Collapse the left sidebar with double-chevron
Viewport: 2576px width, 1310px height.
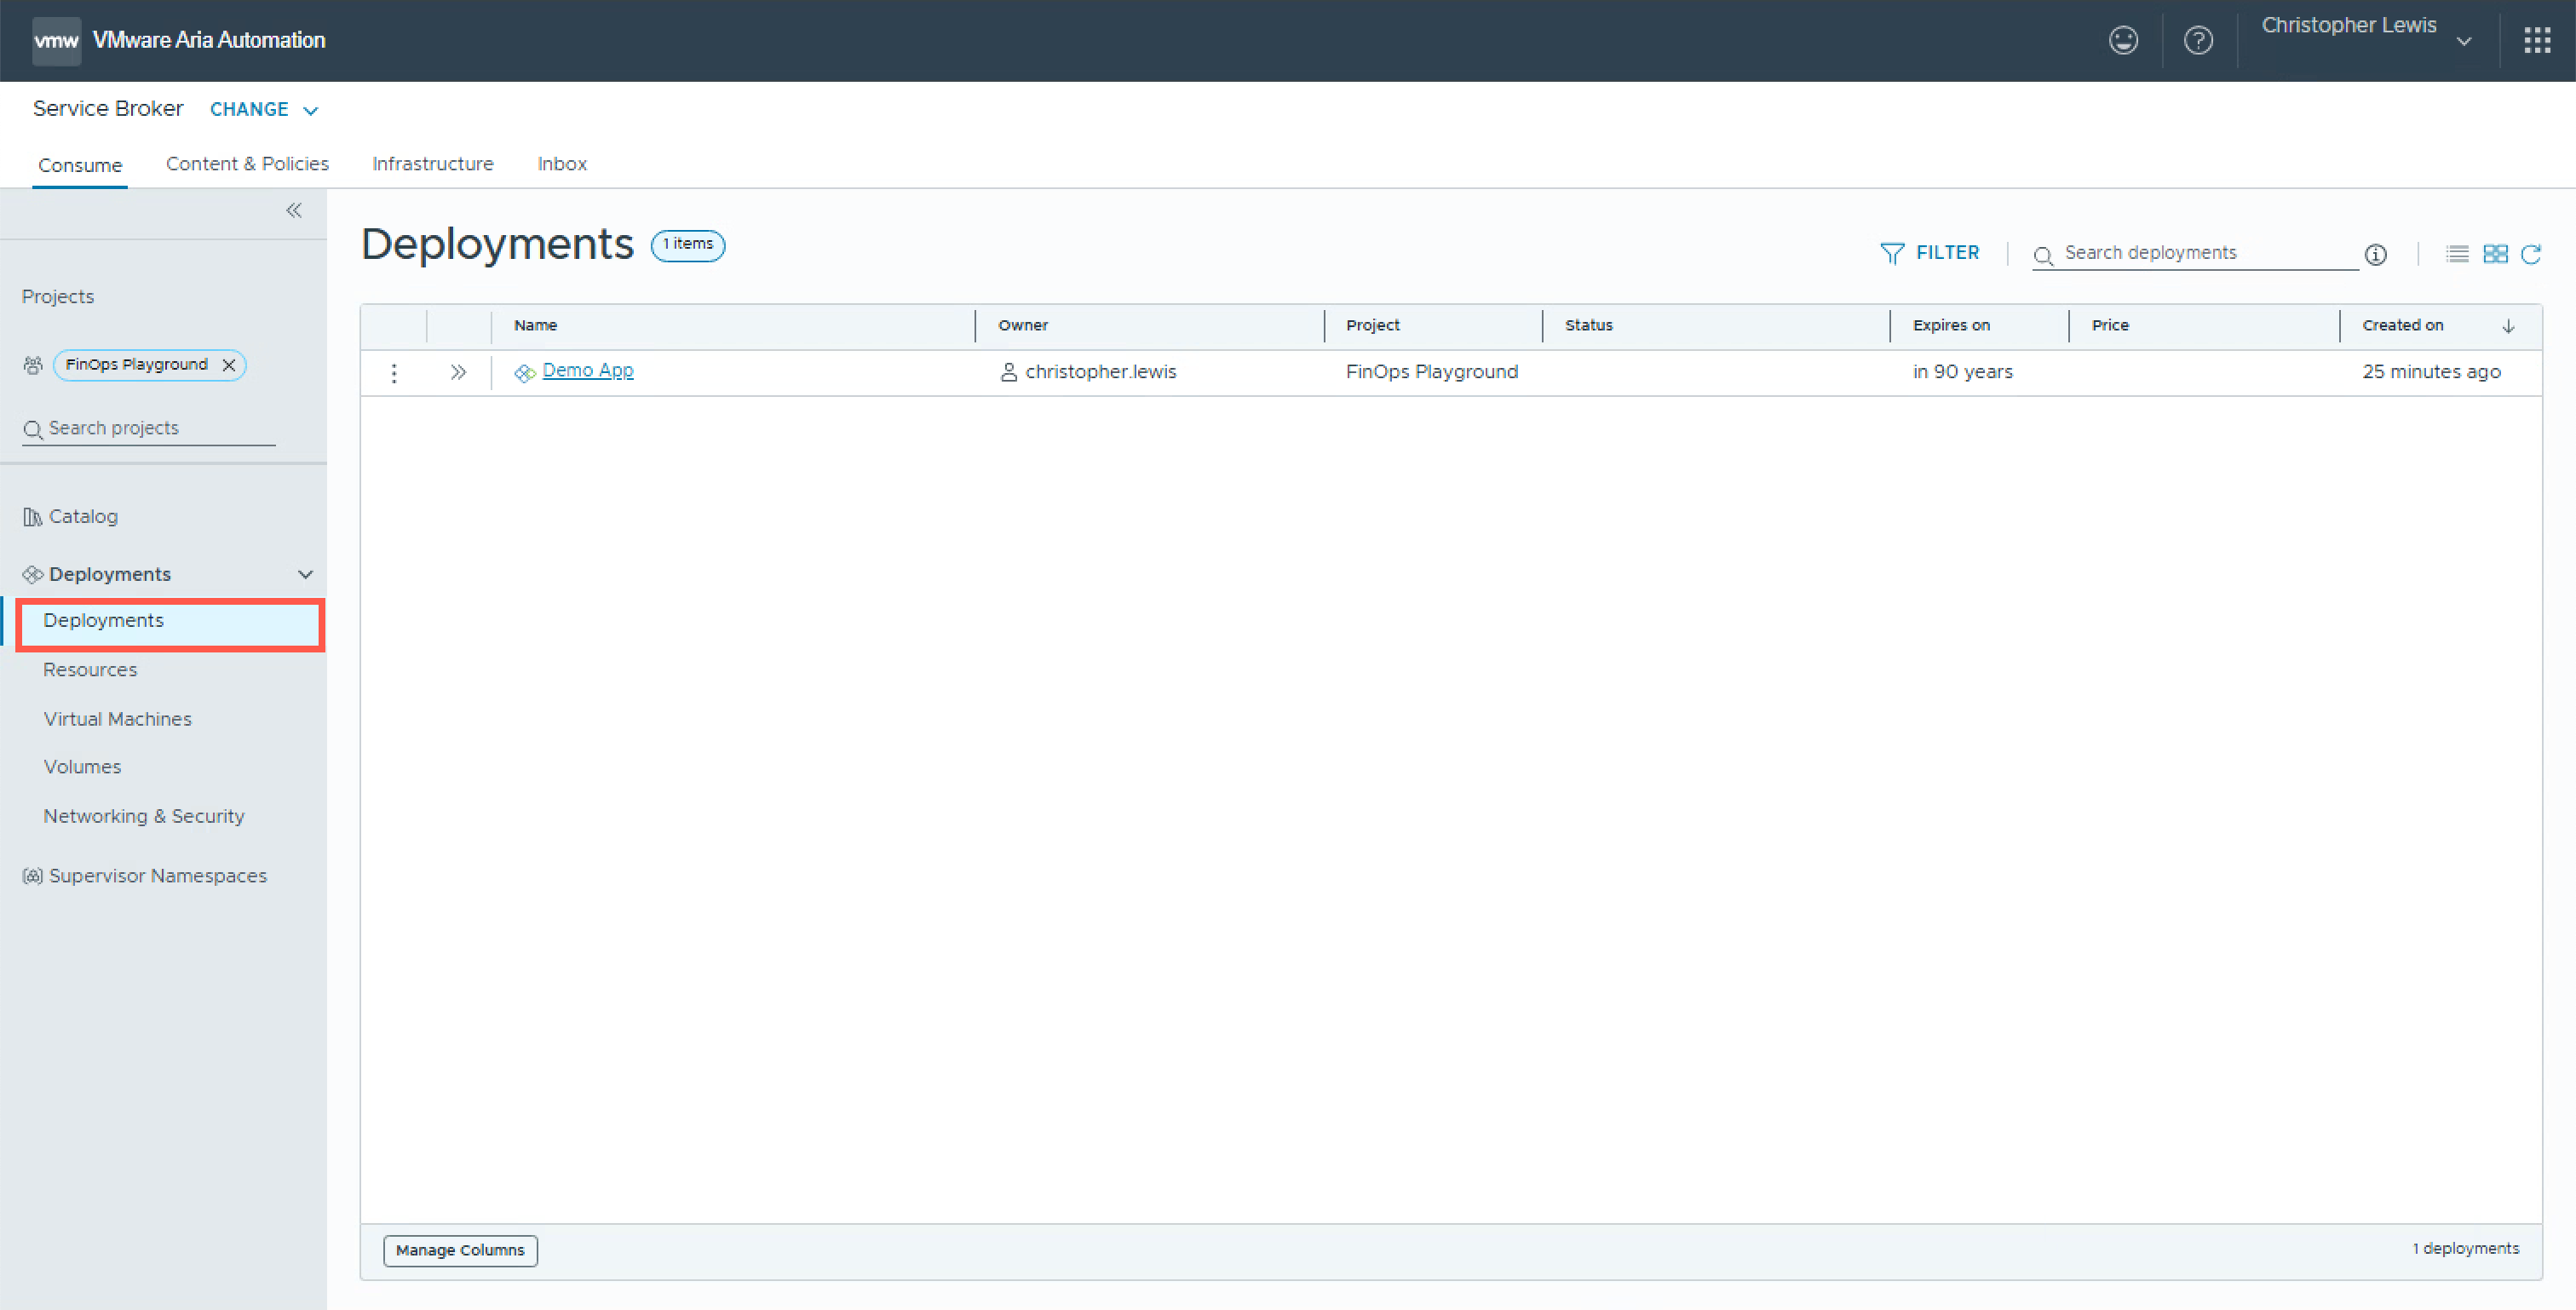tap(294, 210)
